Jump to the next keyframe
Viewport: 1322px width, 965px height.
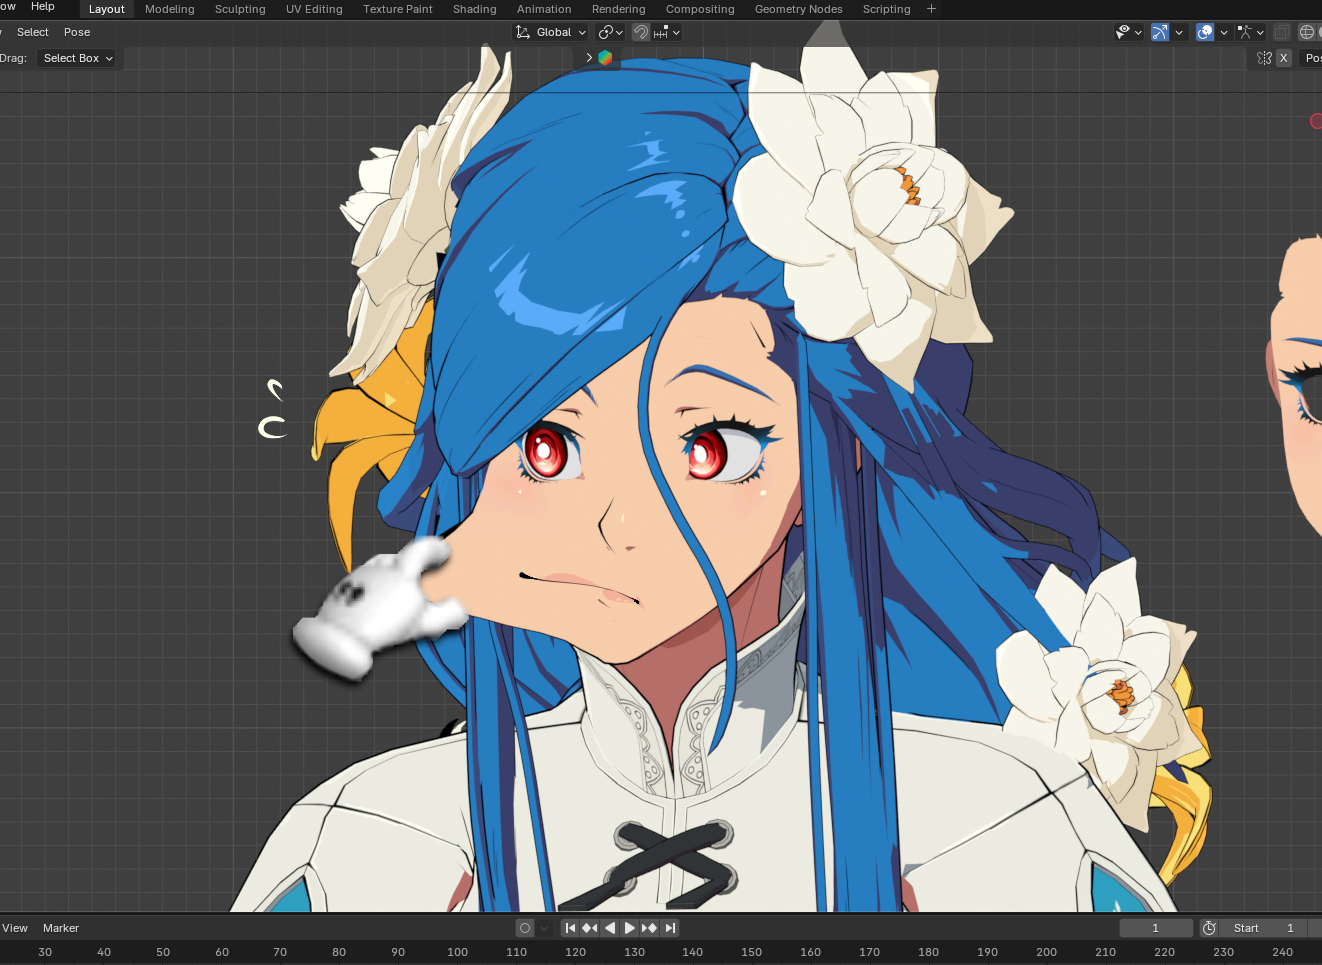pos(650,928)
